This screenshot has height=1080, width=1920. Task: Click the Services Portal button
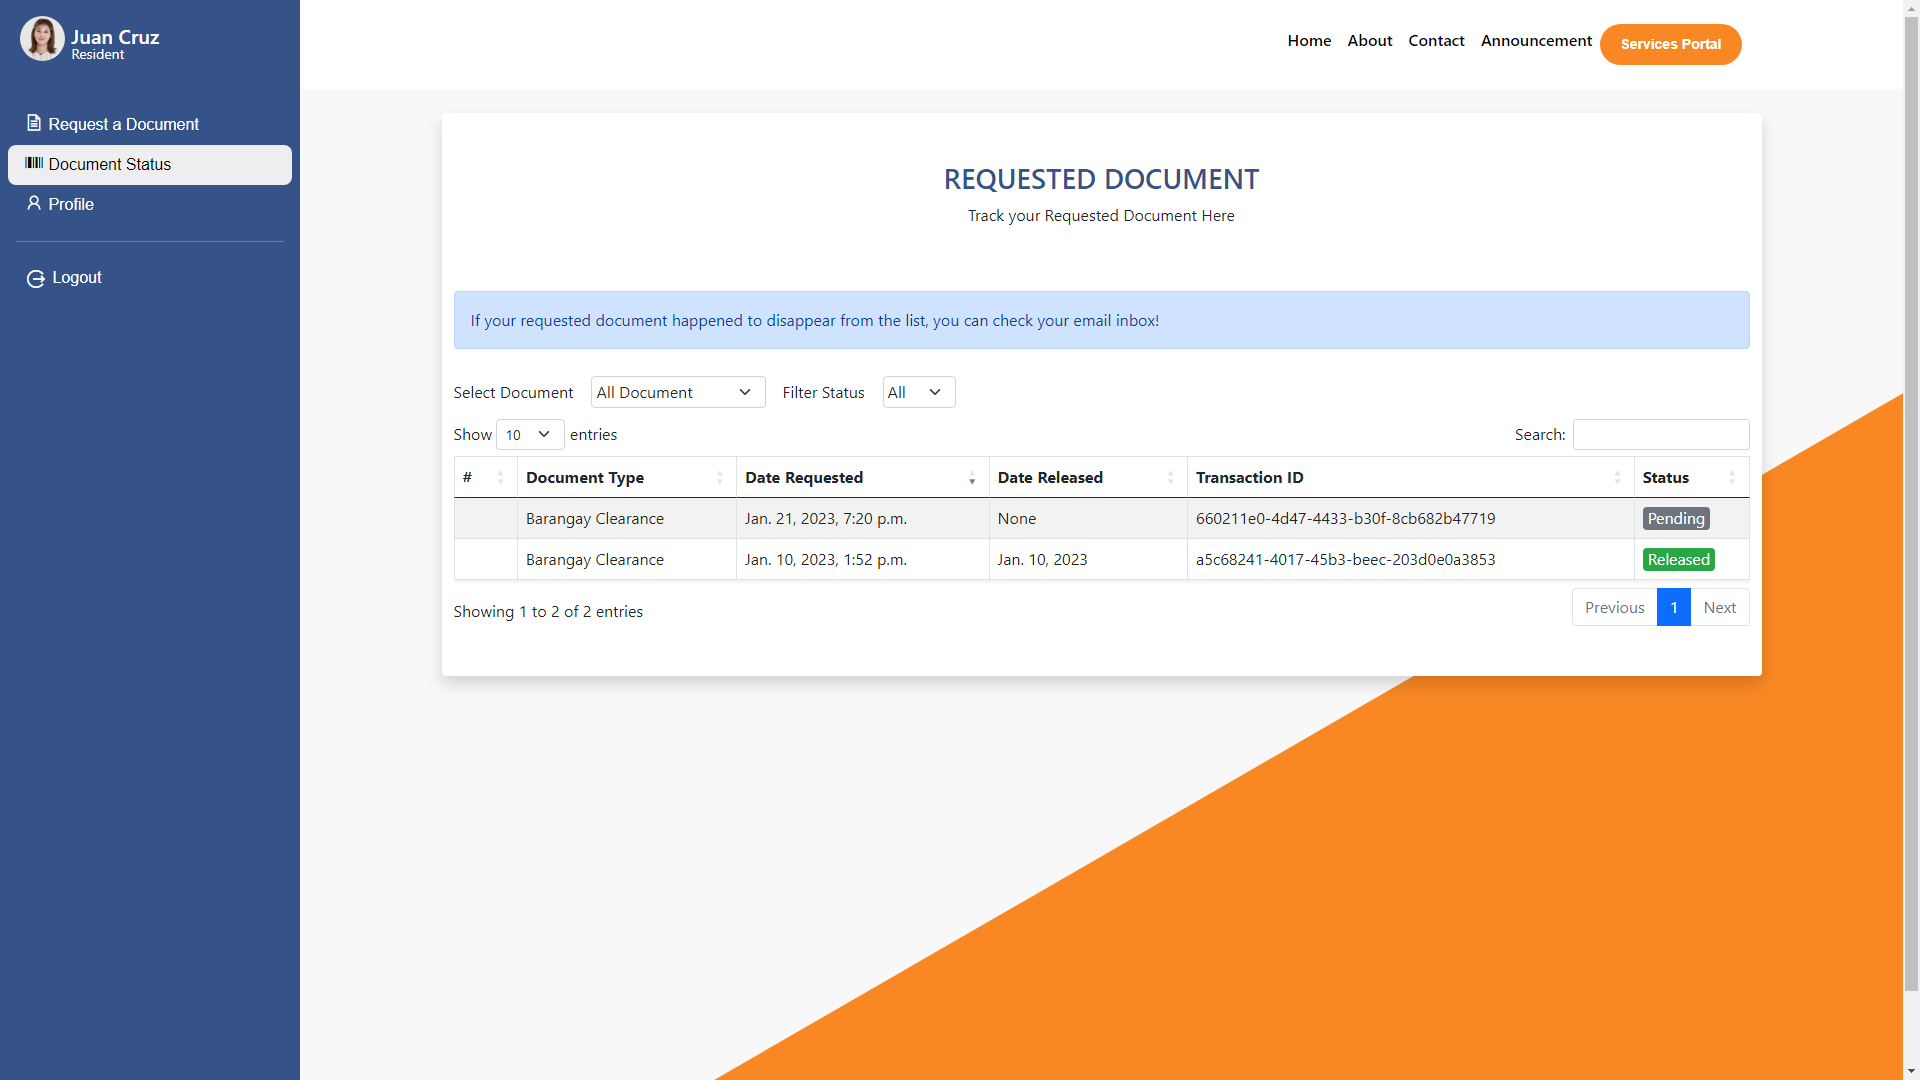[x=1670, y=44]
